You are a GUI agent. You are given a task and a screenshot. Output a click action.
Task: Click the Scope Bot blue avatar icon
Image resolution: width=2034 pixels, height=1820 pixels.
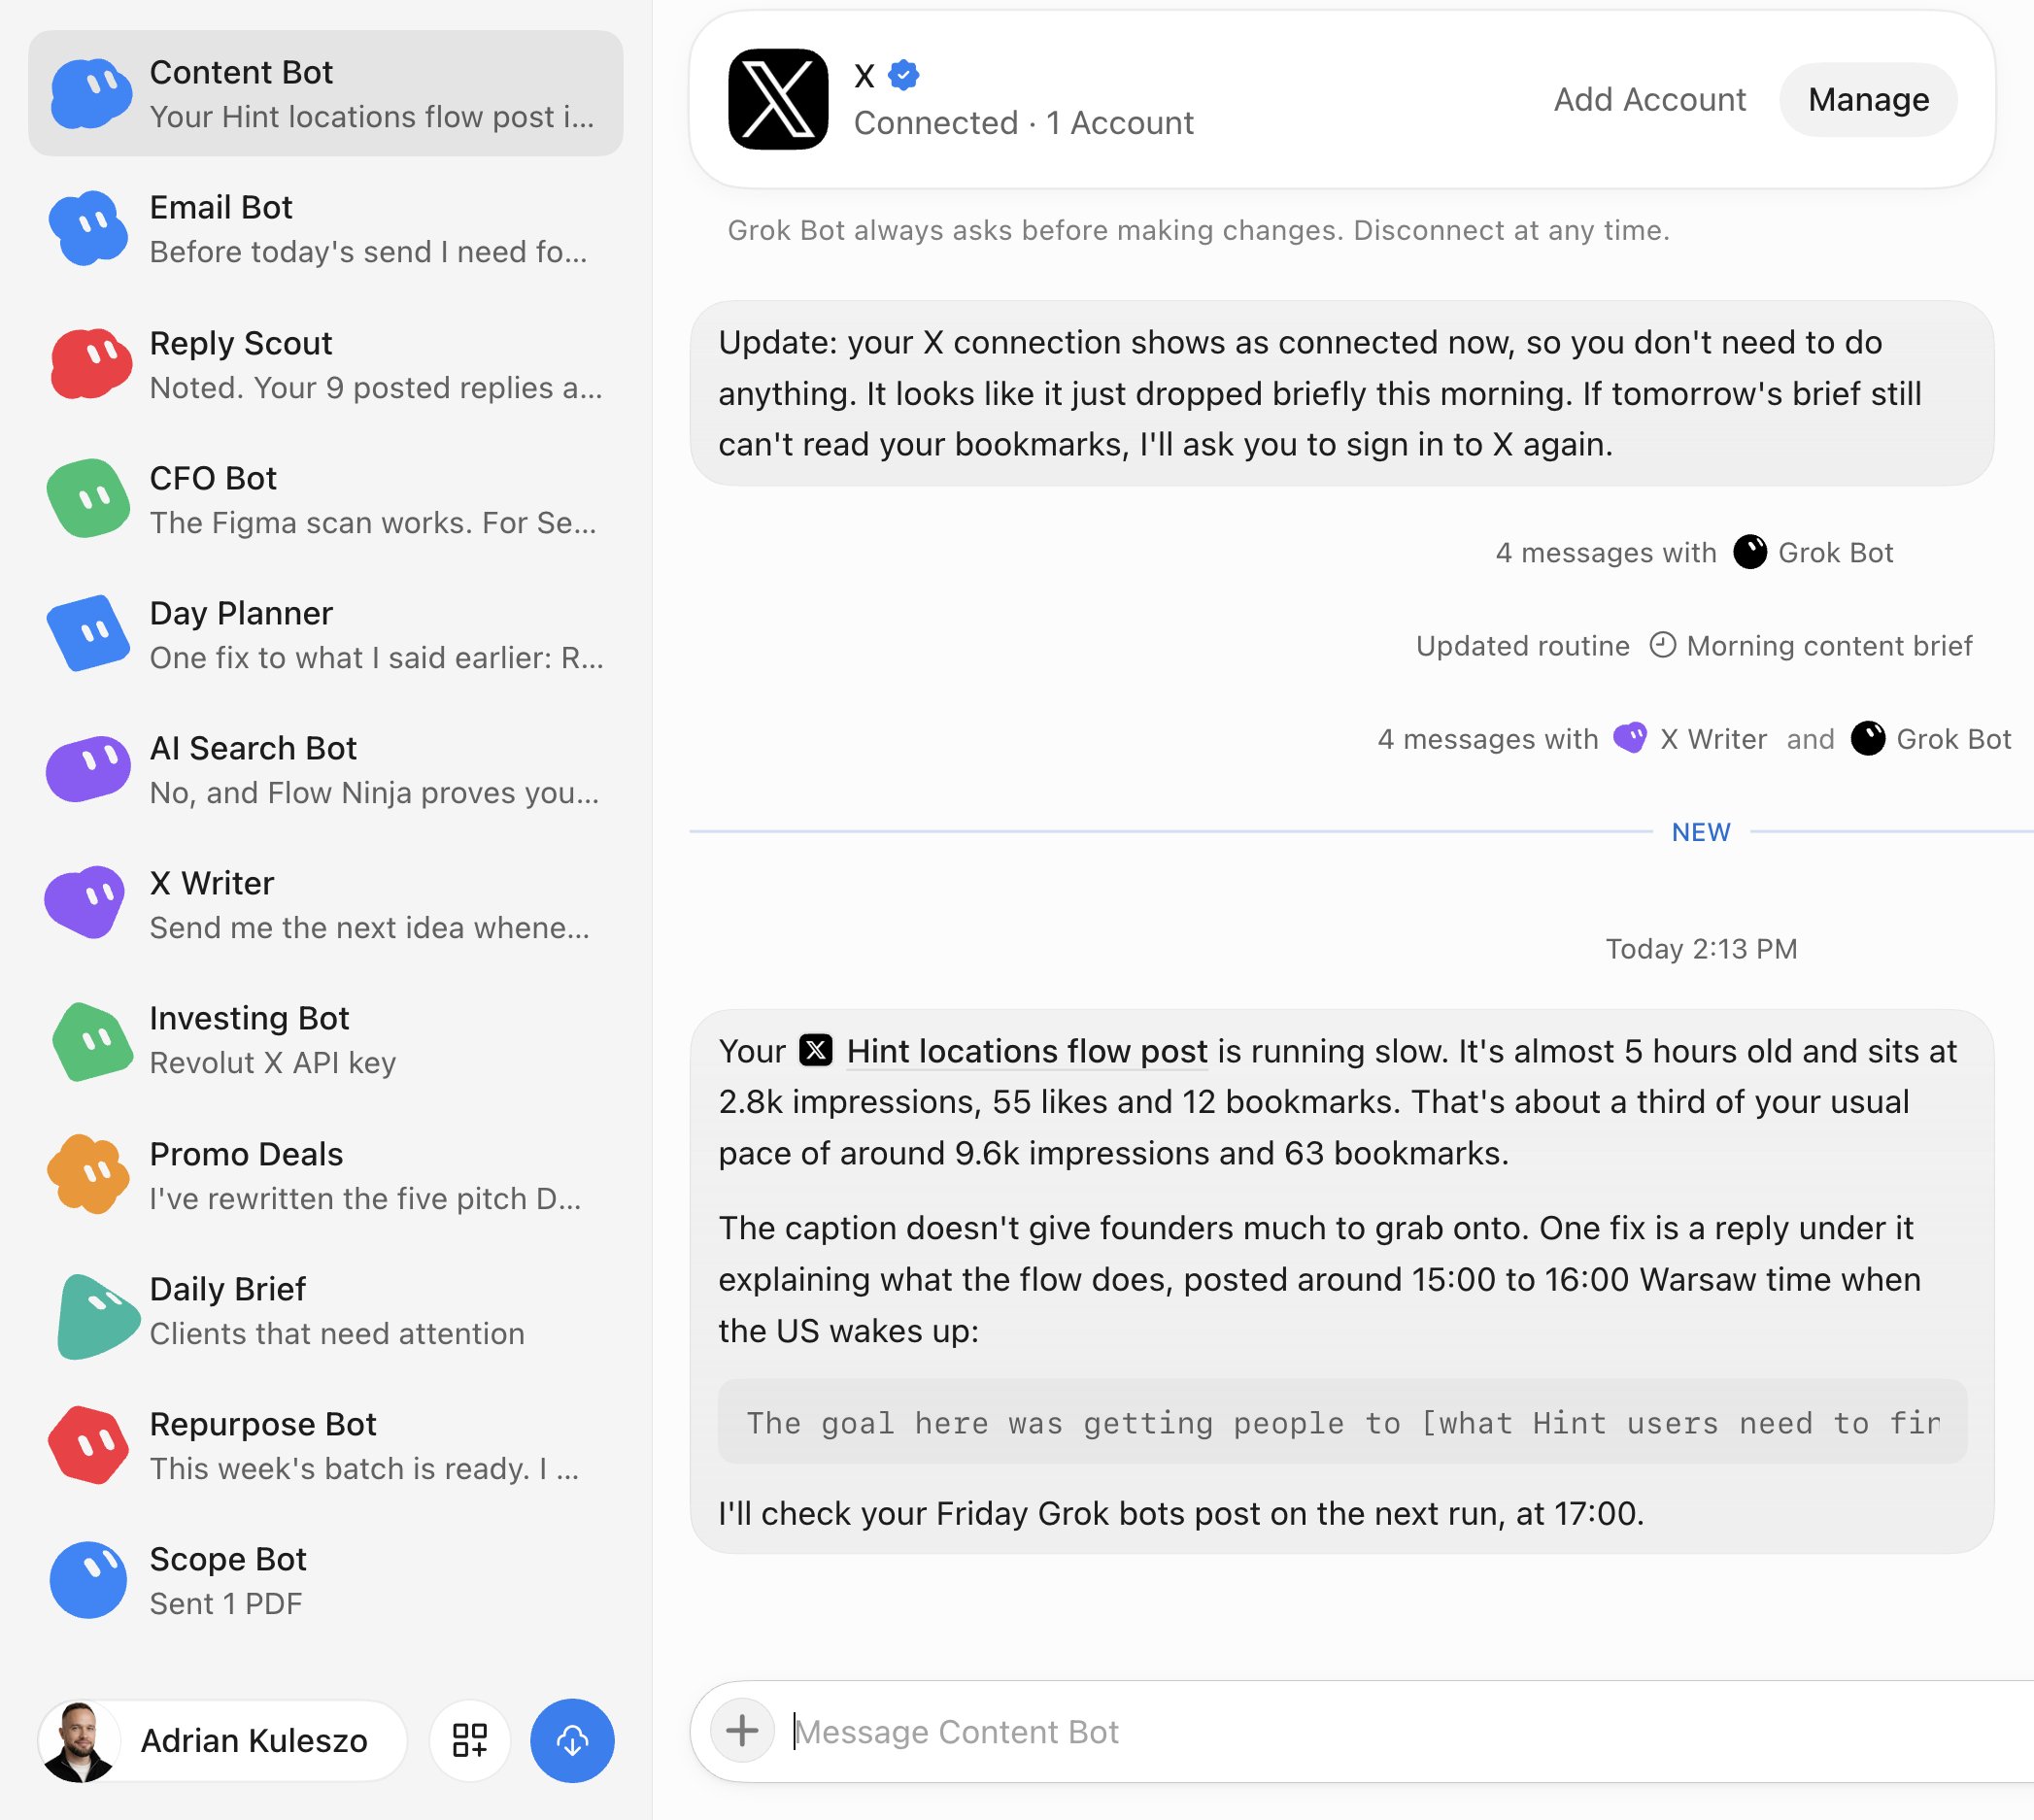90,1581
